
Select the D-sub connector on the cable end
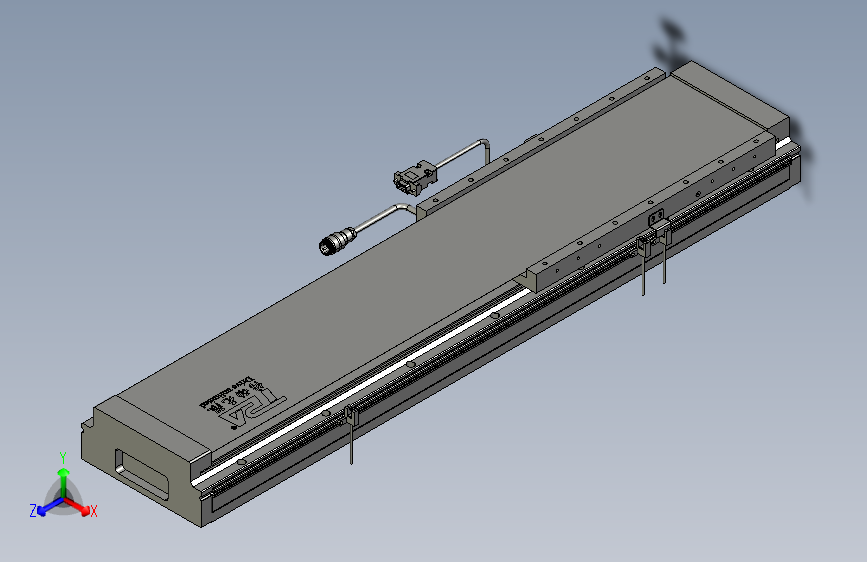coord(415,178)
